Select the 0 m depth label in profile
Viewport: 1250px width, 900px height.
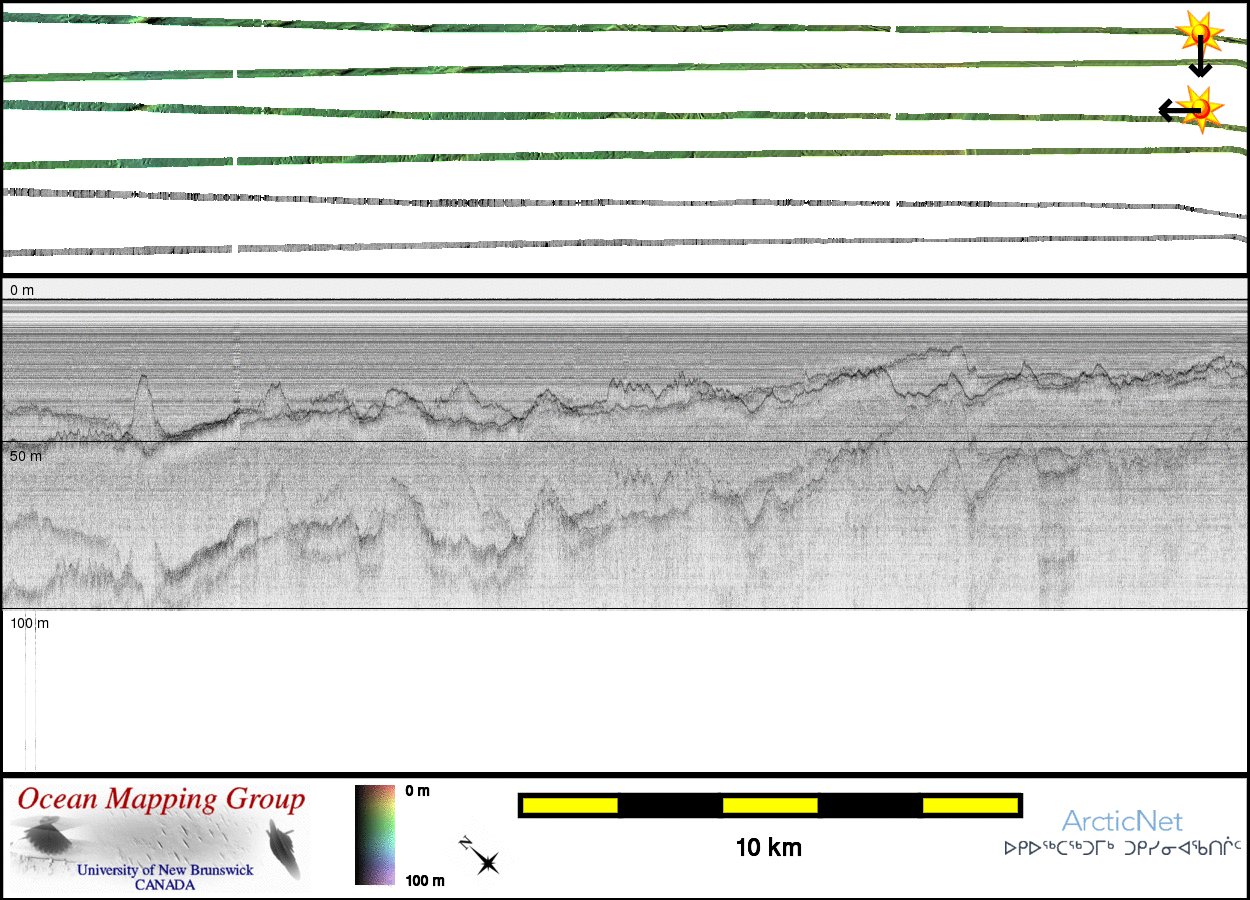22,290
